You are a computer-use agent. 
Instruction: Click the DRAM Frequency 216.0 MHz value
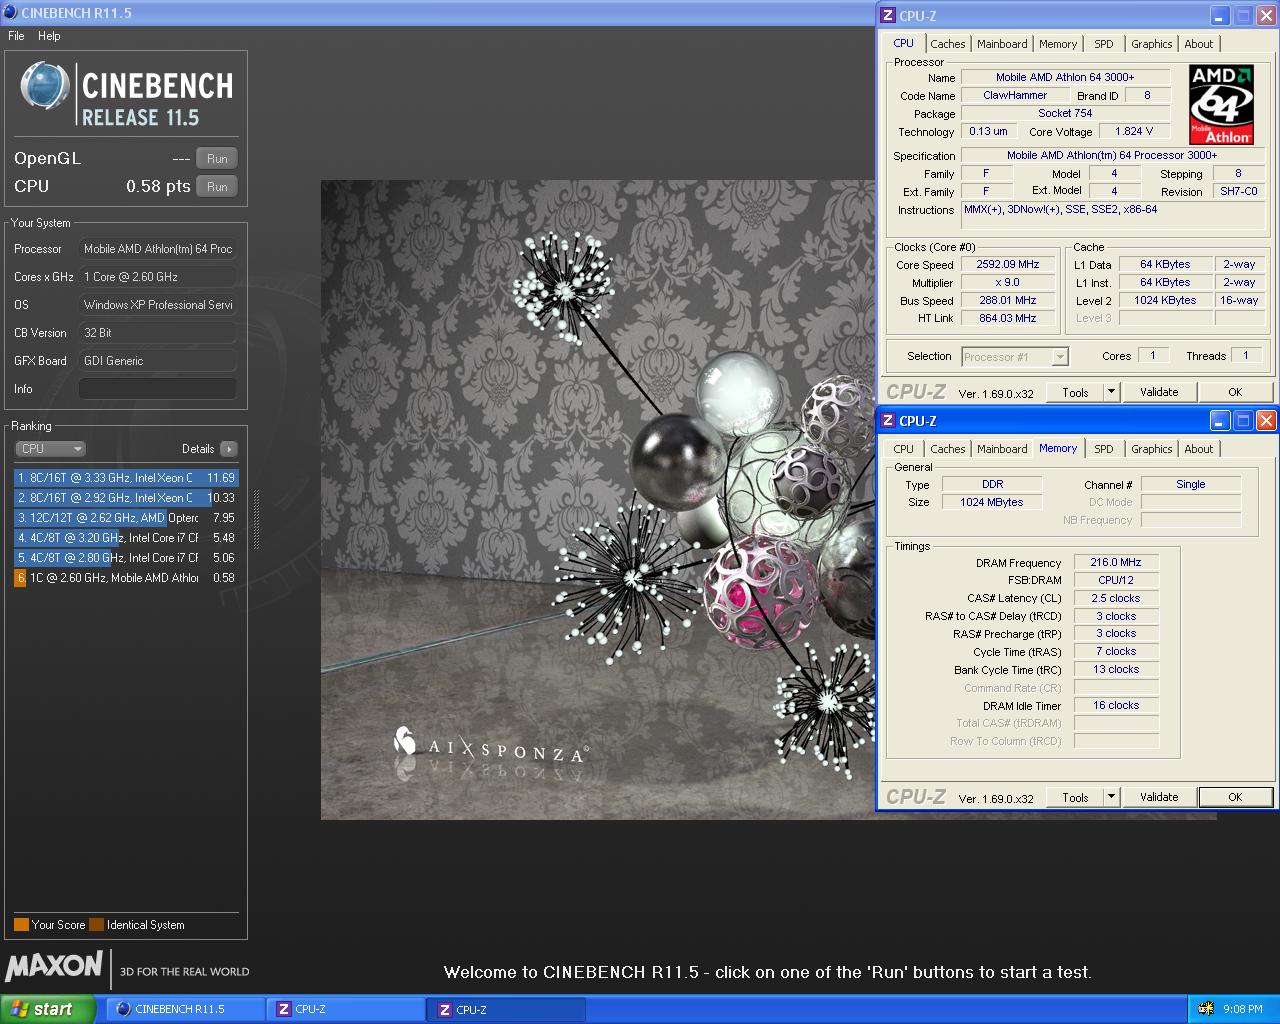pyautogui.click(x=1116, y=563)
